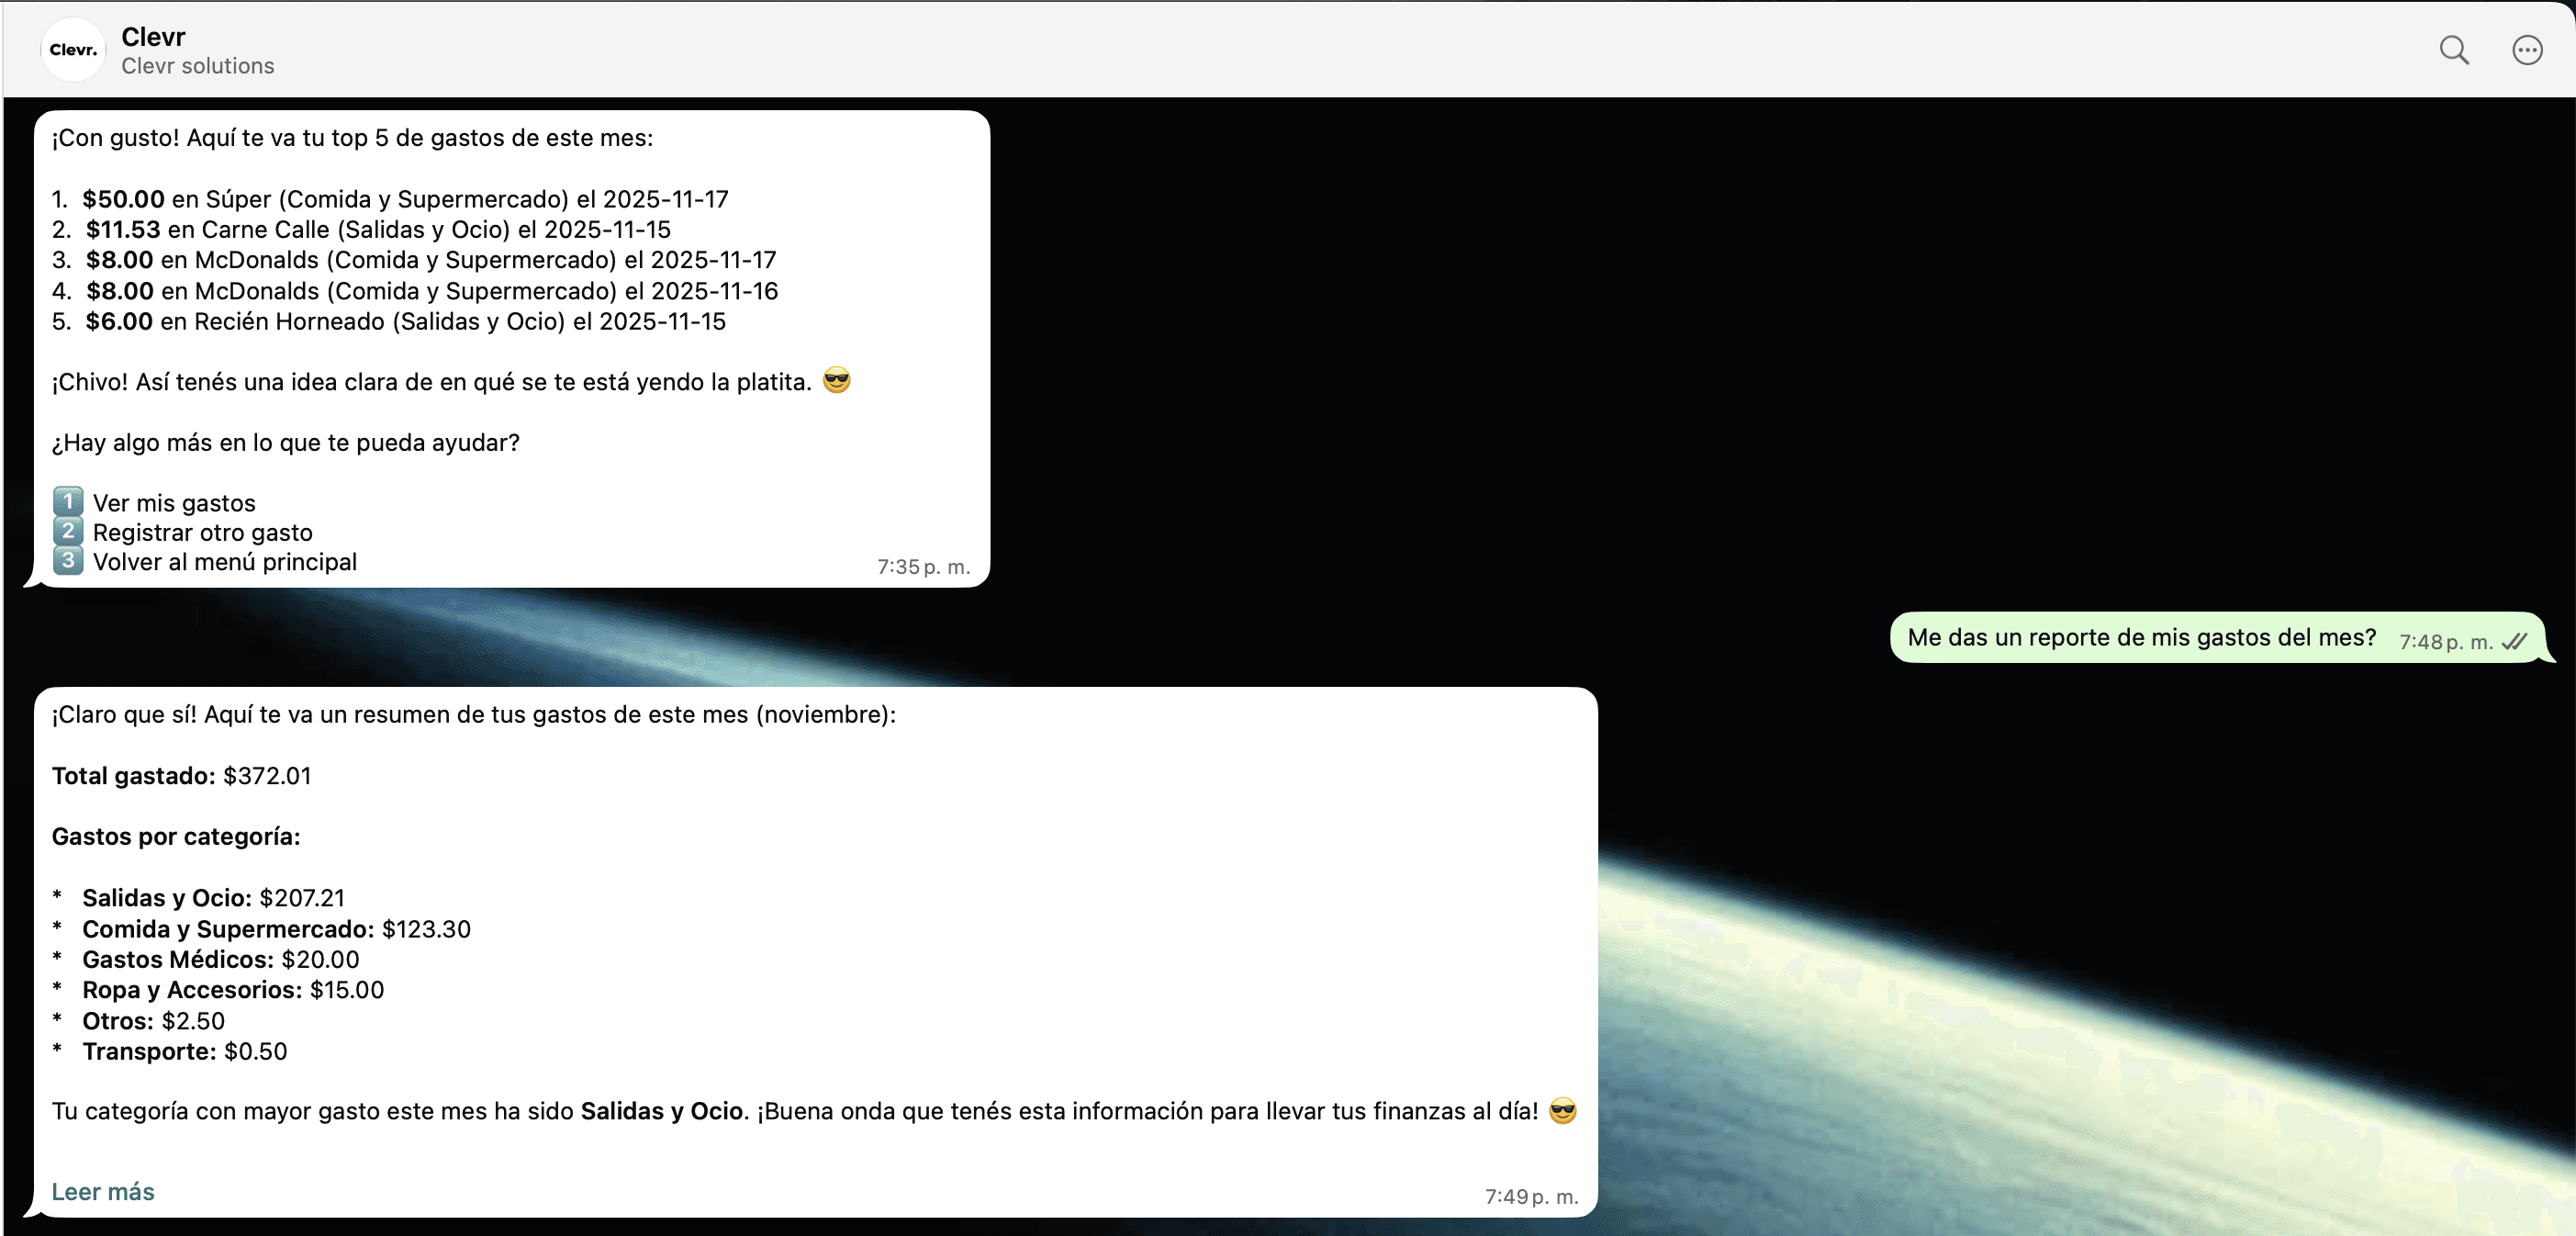Click the 'Ver mis gastos' option text

pyautogui.click(x=174, y=503)
